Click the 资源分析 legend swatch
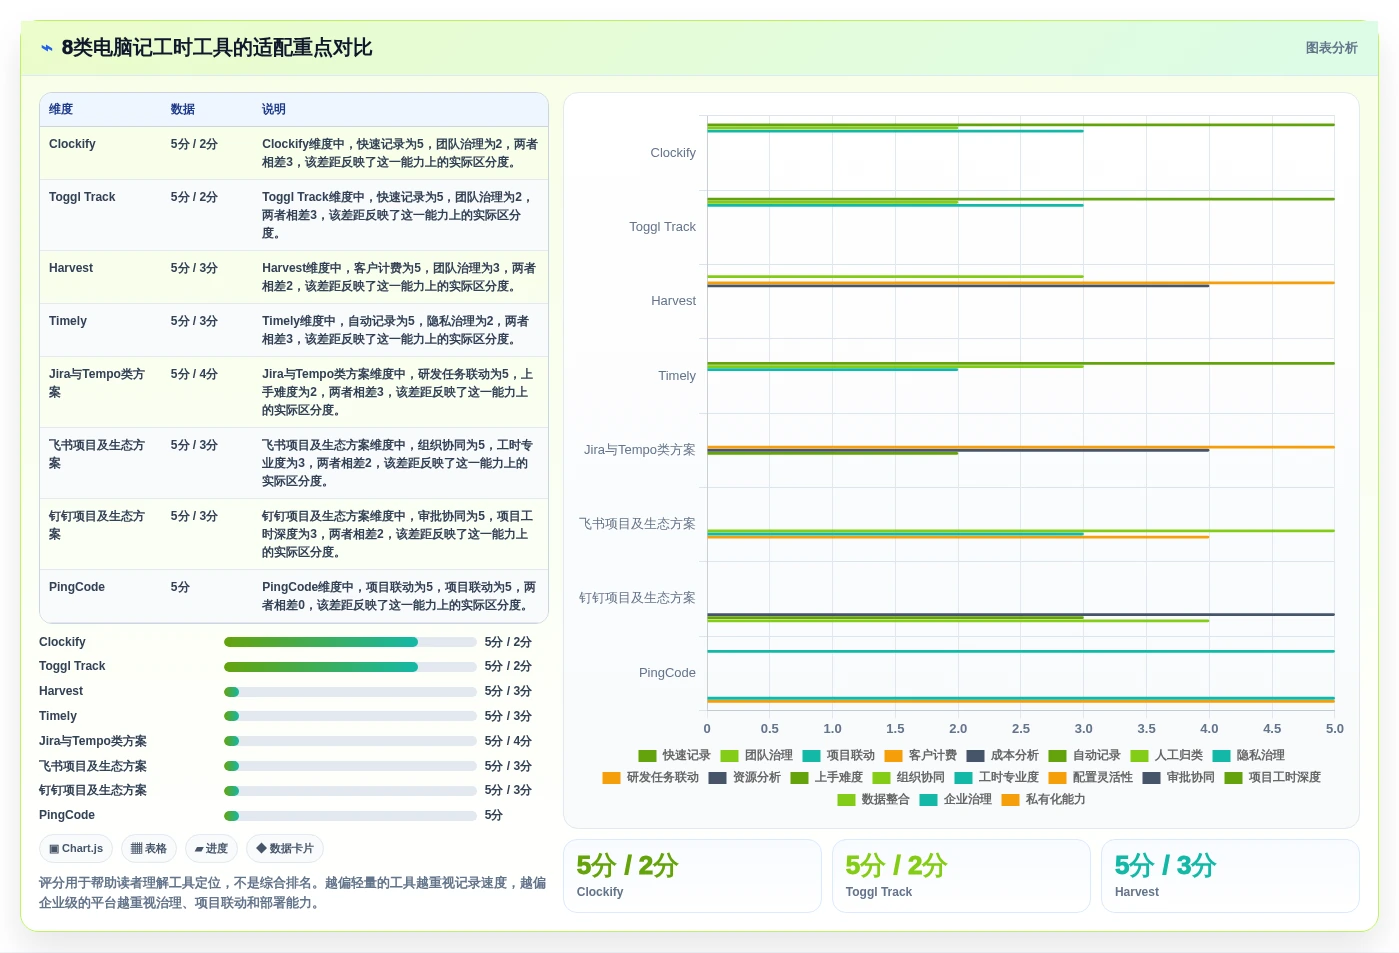The height and width of the screenshot is (953, 1399). [x=717, y=777]
